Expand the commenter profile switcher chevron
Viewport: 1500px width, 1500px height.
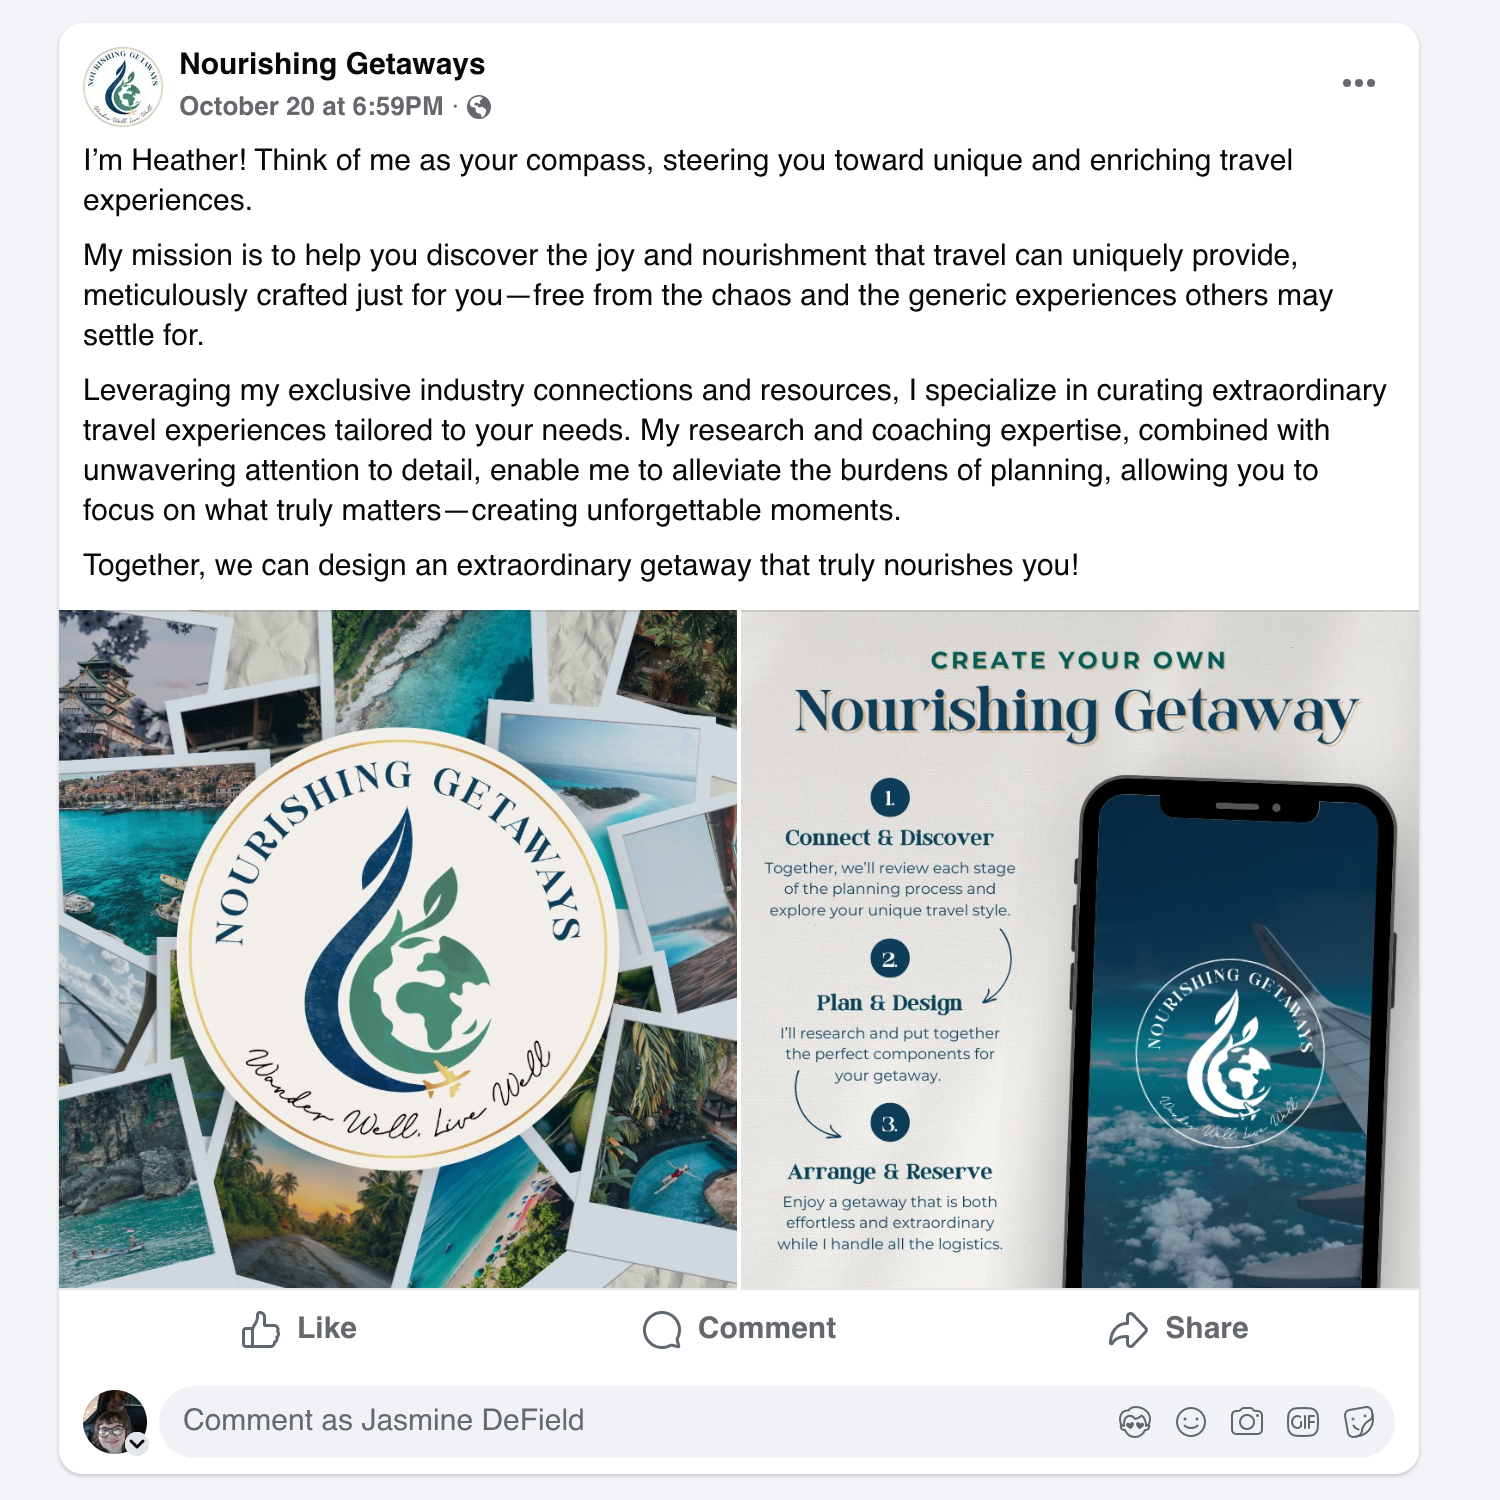(x=137, y=1443)
